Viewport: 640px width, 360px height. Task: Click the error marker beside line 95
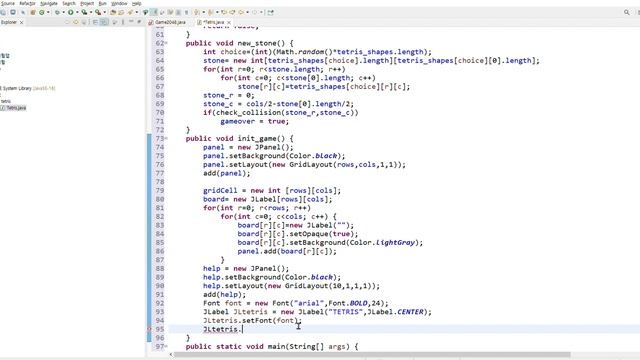pyautogui.click(x=149, y=329)
